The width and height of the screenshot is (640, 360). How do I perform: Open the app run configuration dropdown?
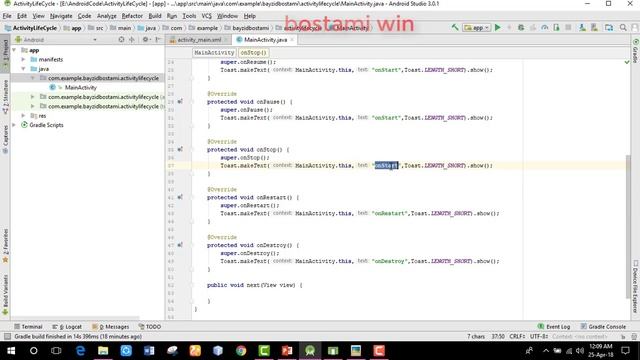476,28
